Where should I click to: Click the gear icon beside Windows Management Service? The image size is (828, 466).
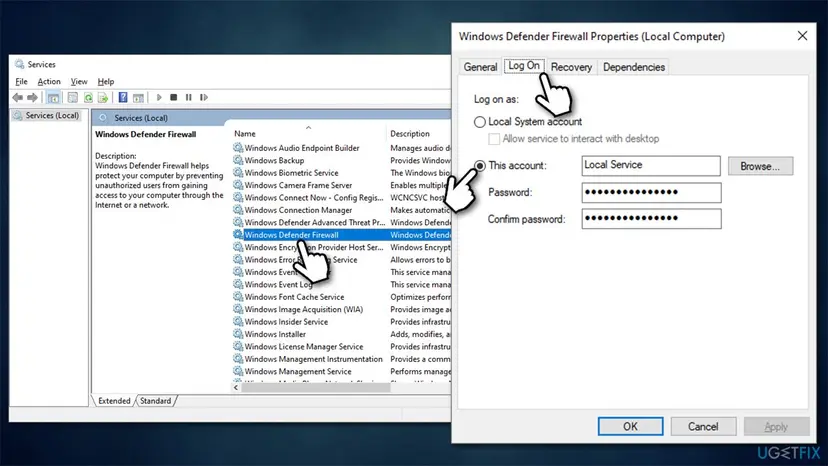tap(238, 371)
